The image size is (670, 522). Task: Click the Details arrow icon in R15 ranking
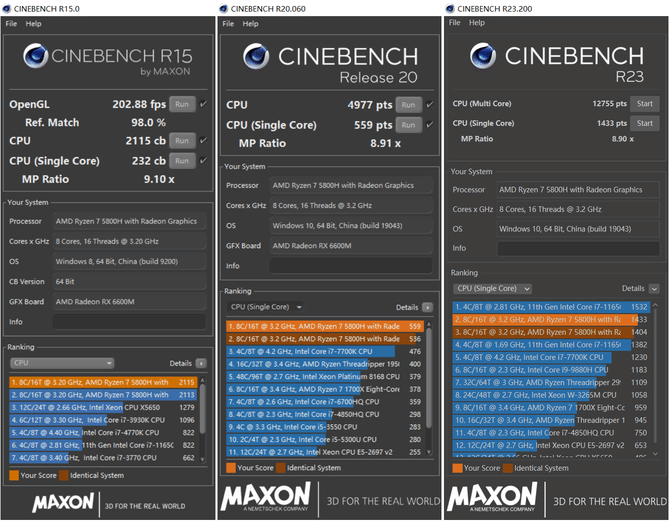tap(201, 363)
